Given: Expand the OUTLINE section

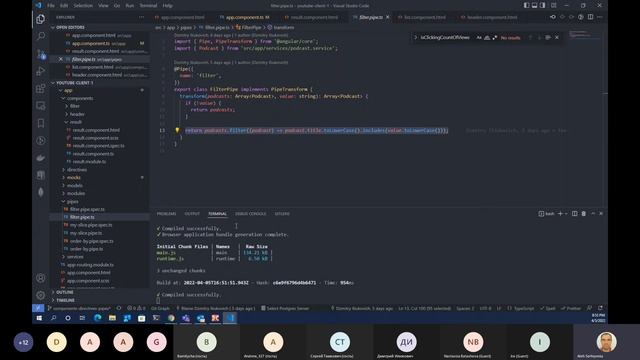Looking at the screenshot, I should tap(53, 292).
